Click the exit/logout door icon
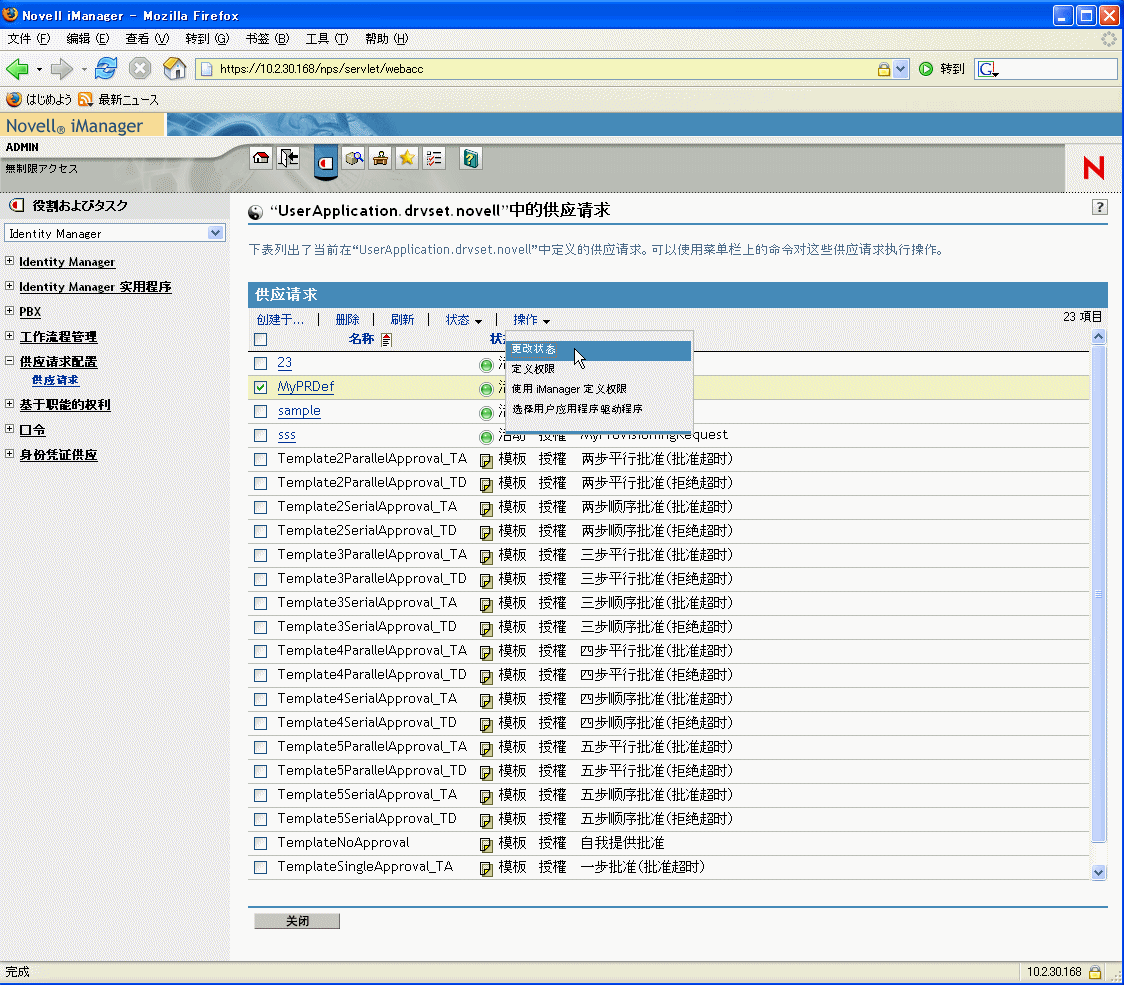Viewport: 1124px width, 985px height. pos(288,158)
